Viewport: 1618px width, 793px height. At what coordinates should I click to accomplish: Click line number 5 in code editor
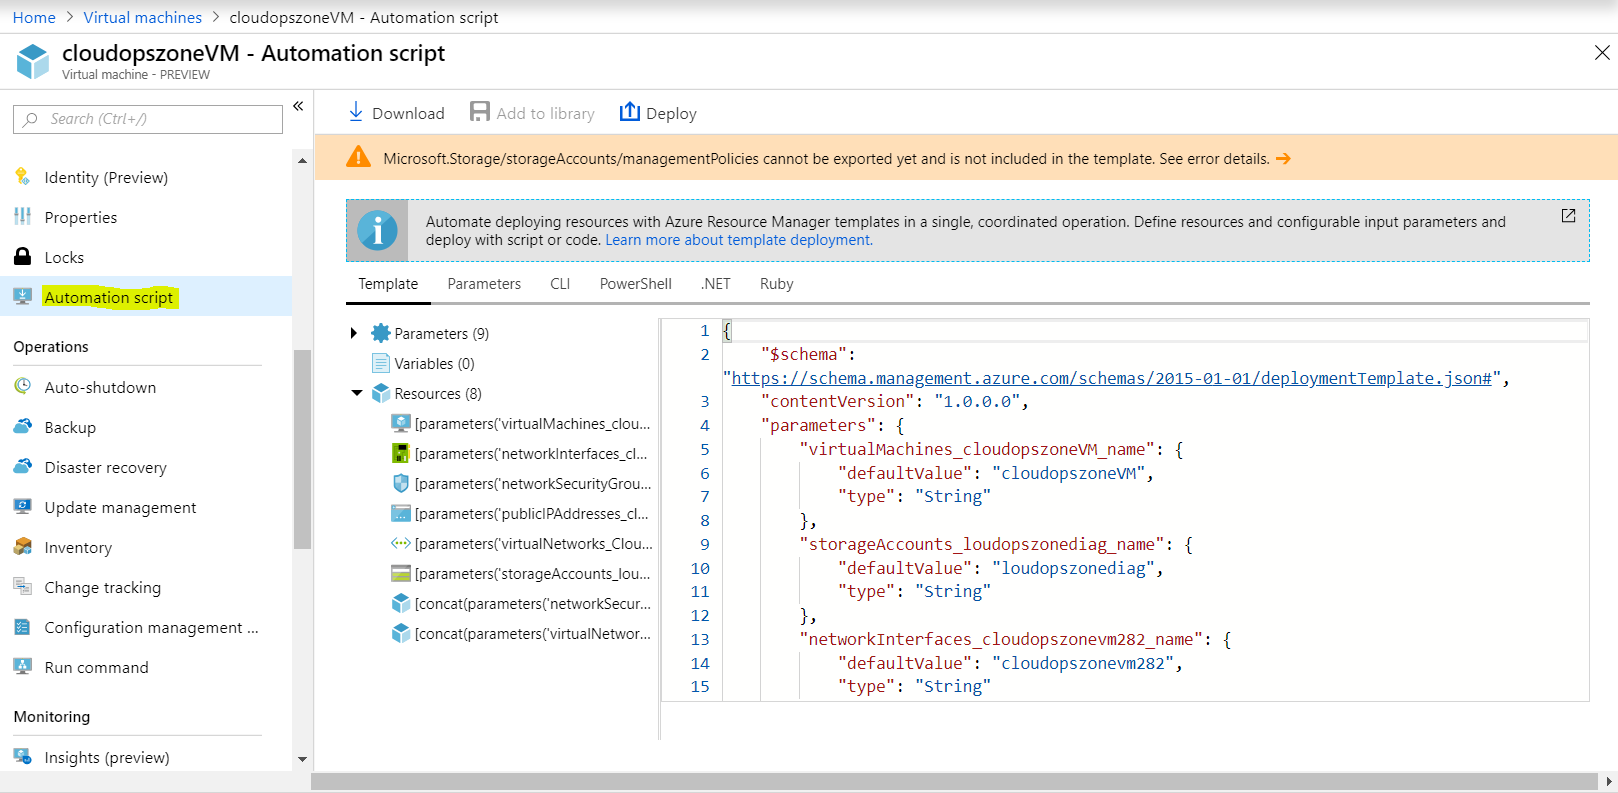point(704,449)
